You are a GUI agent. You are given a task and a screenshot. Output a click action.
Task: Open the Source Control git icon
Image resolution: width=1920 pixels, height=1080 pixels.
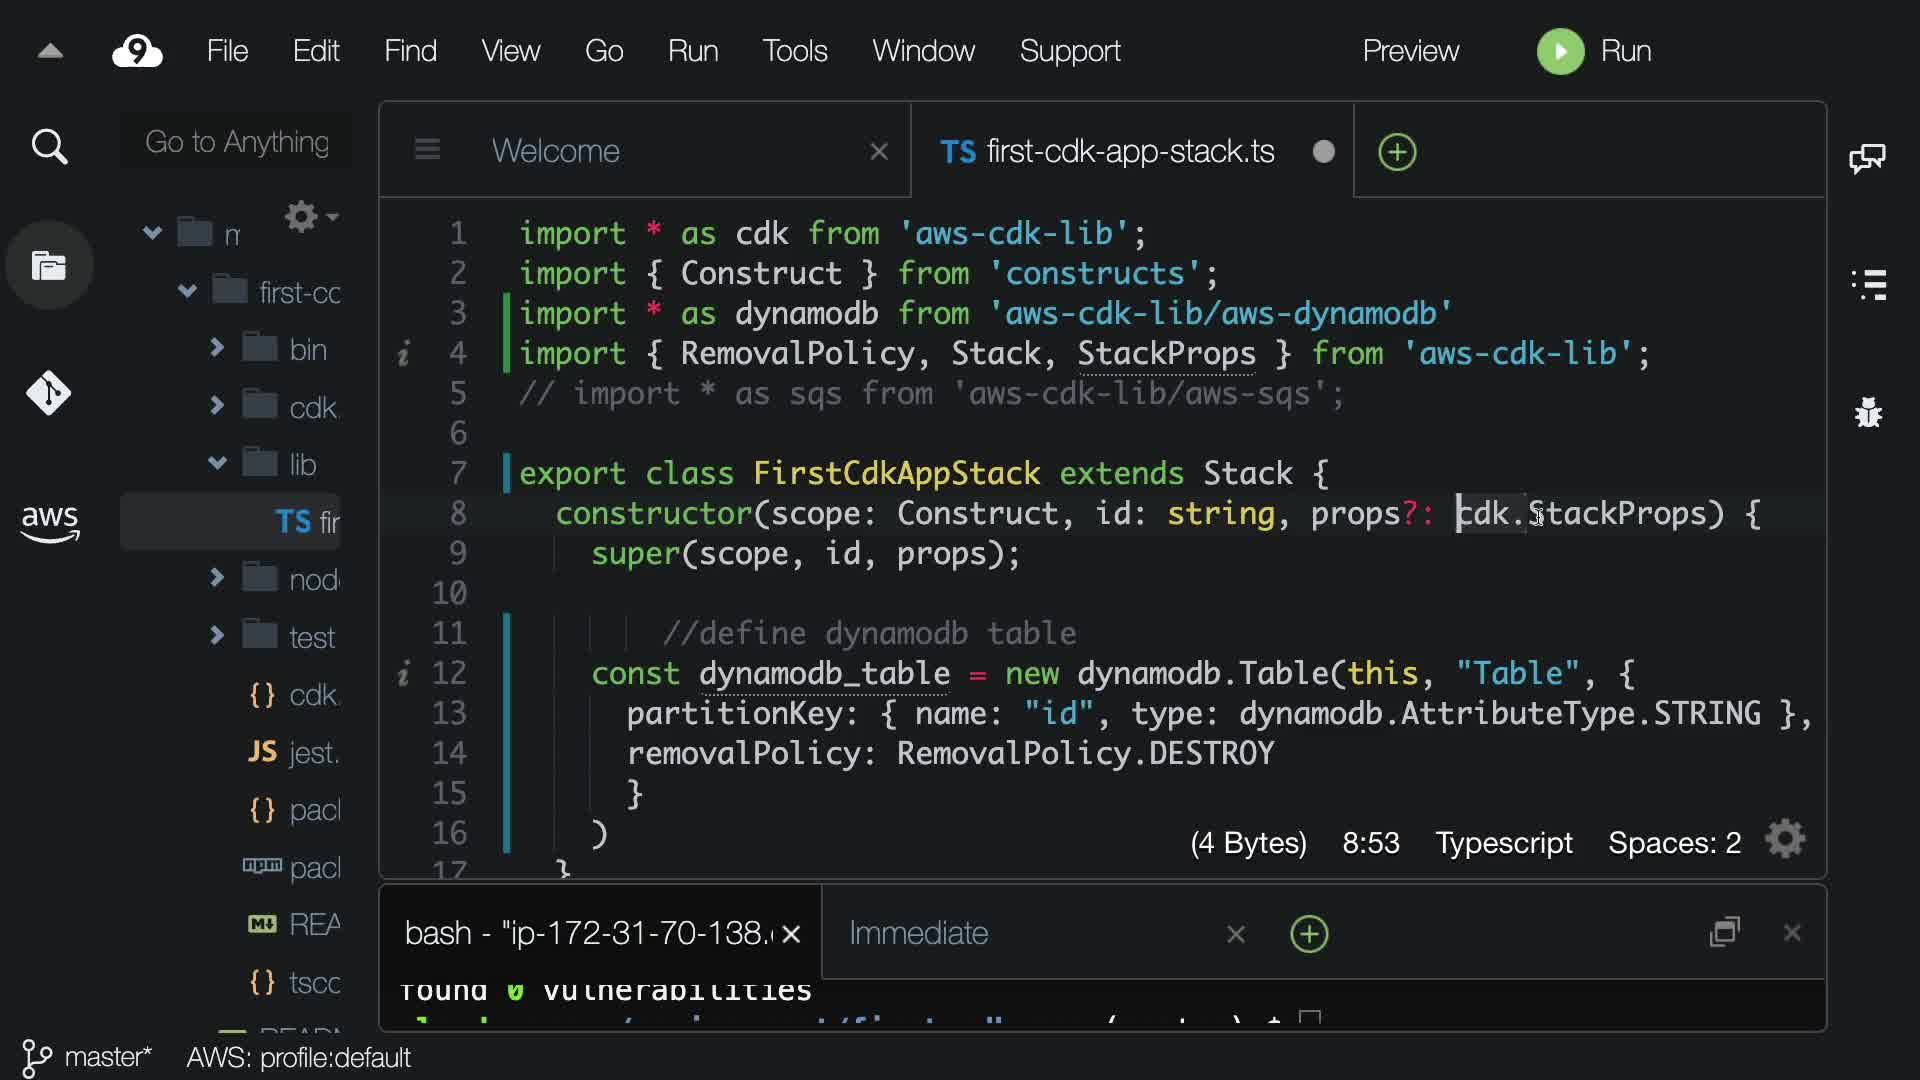49,393
